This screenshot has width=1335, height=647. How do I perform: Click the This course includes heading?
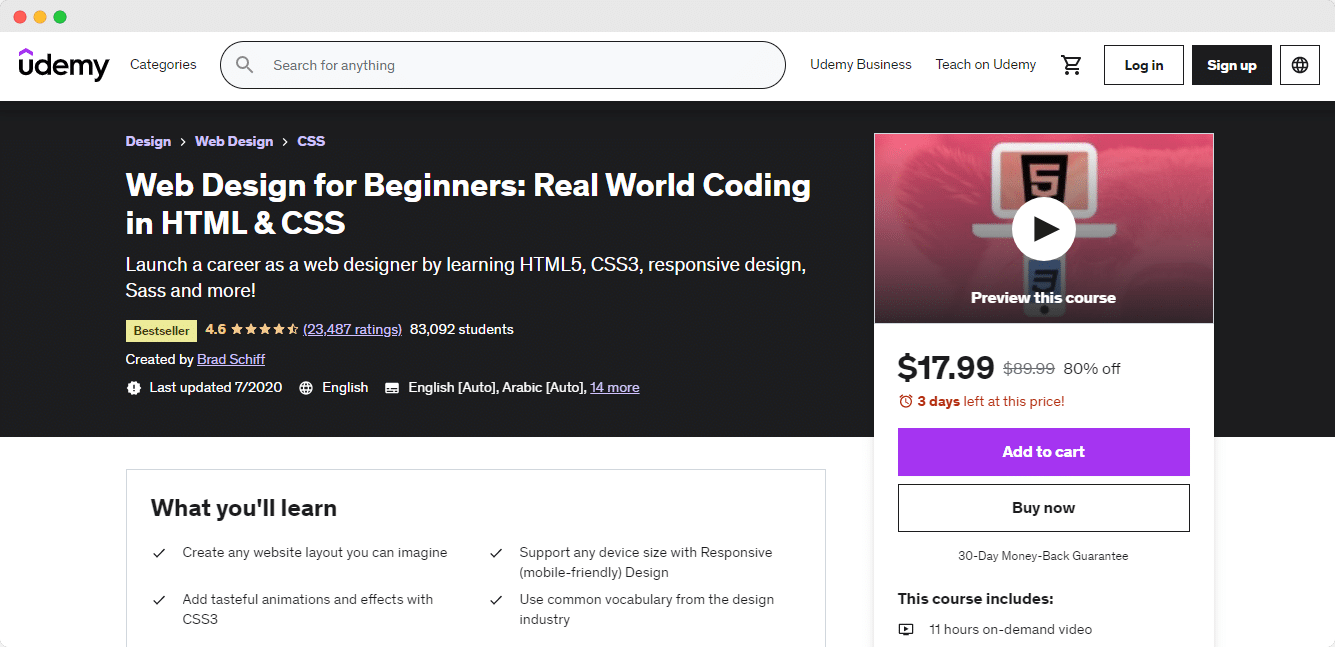[976, 599]
